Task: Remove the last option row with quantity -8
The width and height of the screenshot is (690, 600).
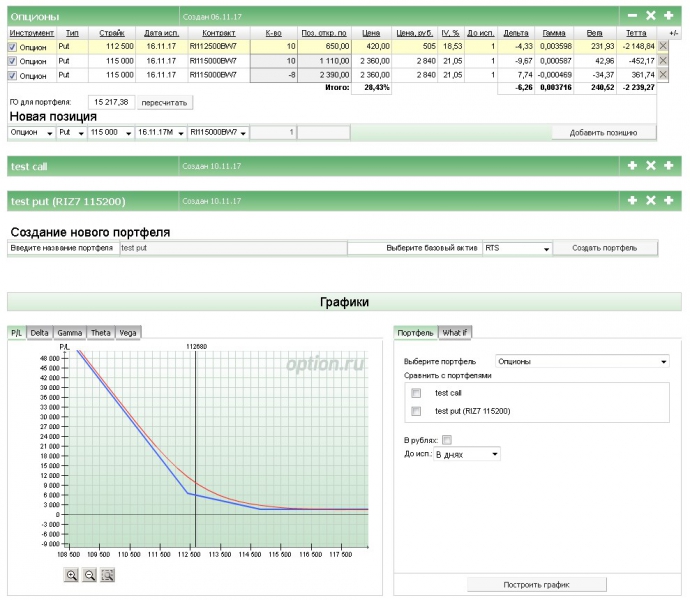Action: point(663,75)
